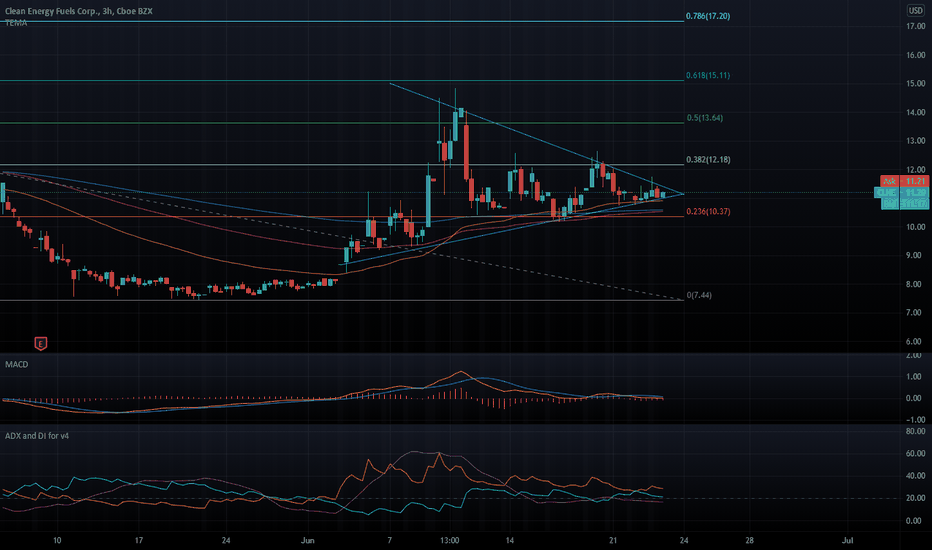Click the Bid price tag
Screen dimensions: 932x550
[904, 204]
